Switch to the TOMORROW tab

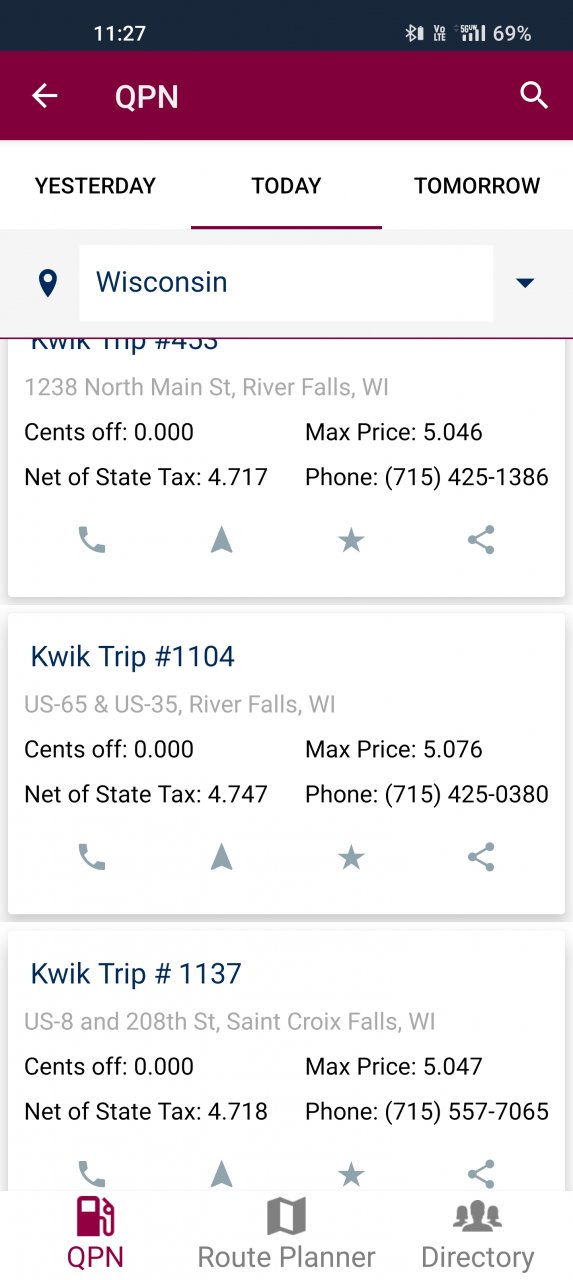point(477,186)
